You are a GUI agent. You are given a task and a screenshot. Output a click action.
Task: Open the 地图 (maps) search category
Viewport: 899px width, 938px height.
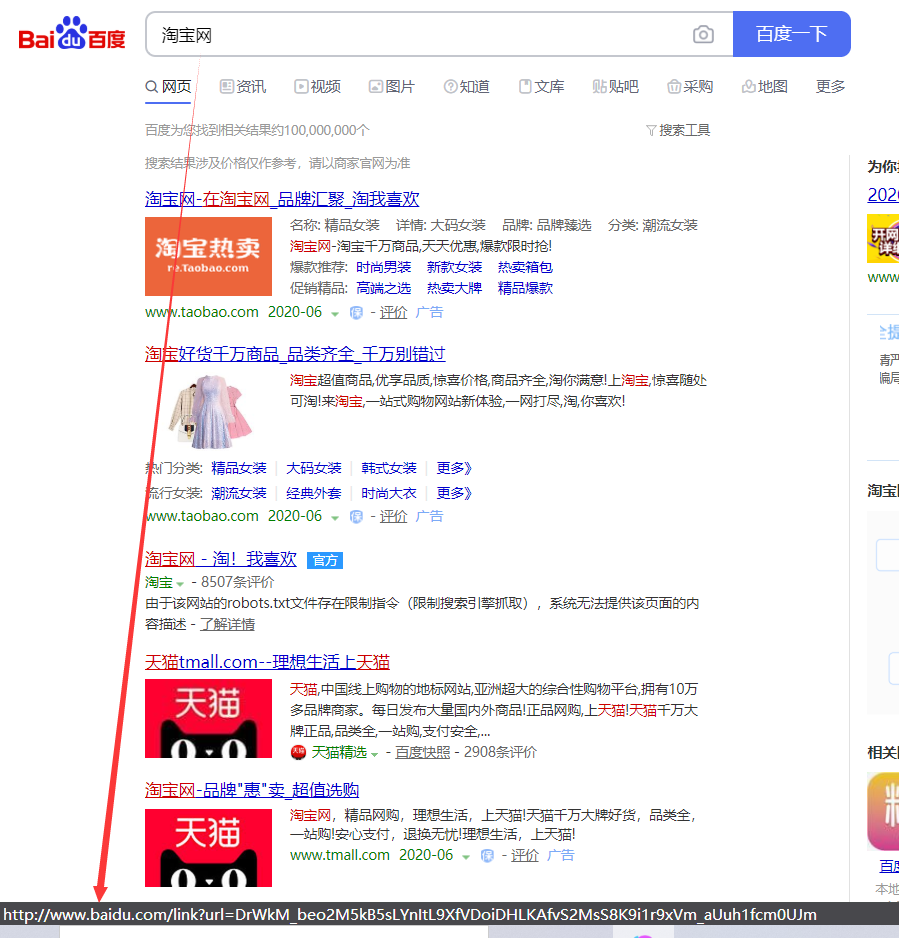(x=764, y=87)
